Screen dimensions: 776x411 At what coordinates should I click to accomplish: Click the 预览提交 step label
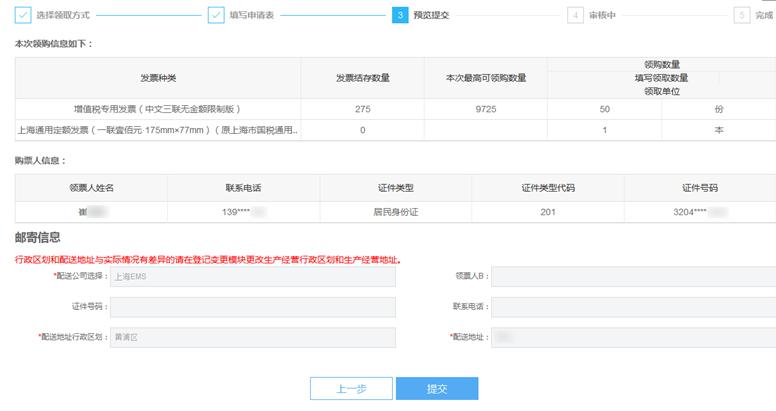tap(431, 15)
